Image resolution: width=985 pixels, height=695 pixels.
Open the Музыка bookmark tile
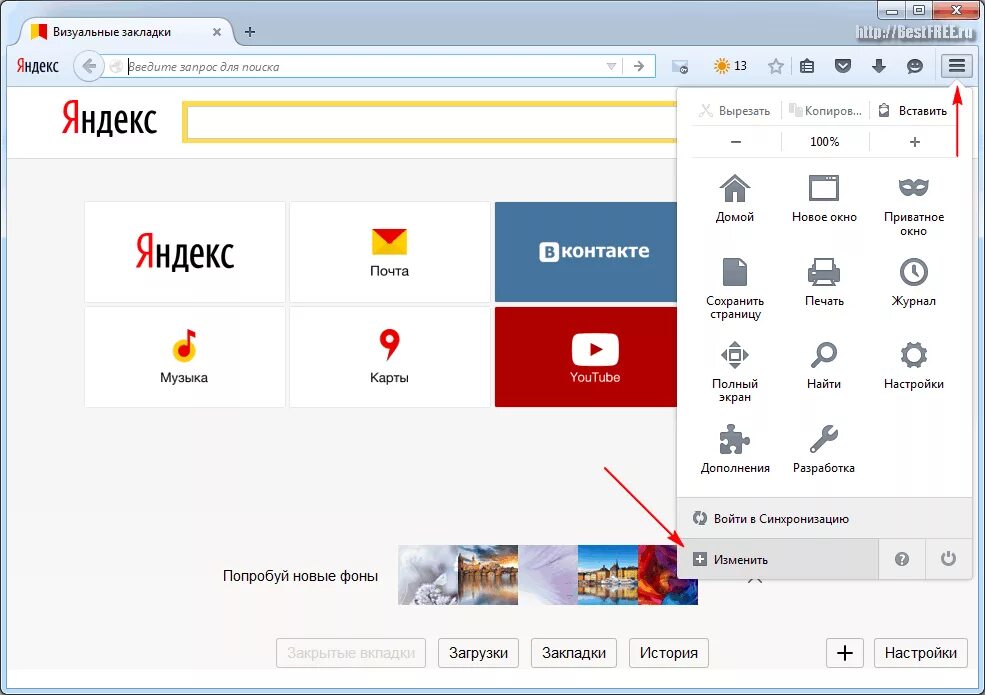pyautogui.click(x=184, y=357)
